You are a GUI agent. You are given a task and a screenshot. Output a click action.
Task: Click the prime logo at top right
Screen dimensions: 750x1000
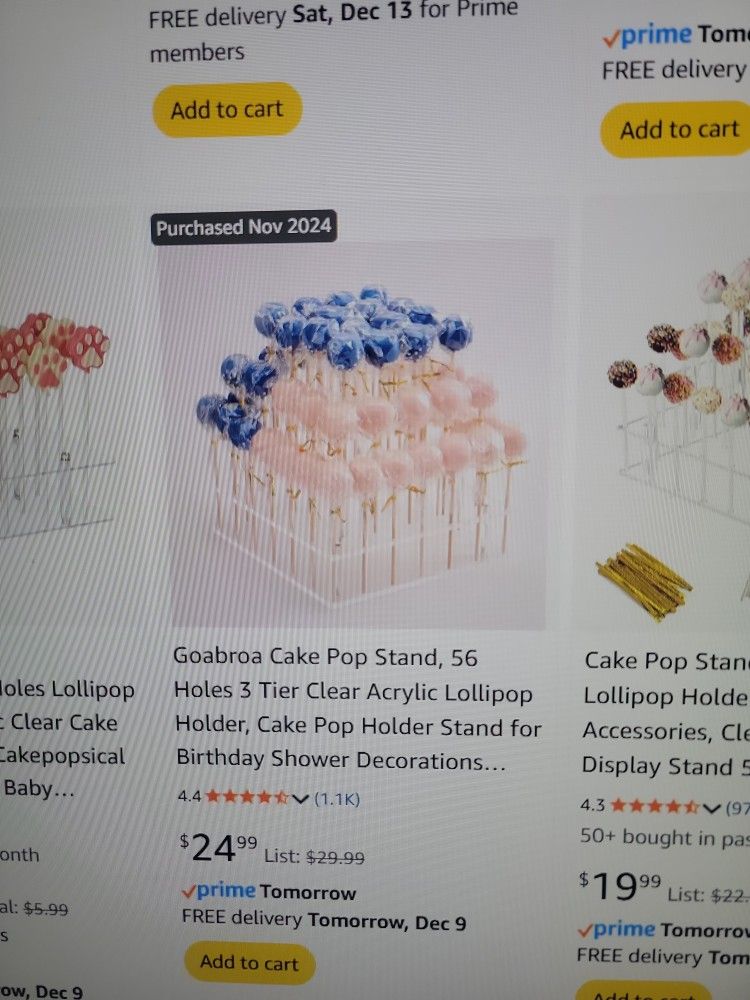[x=647, y=36]
